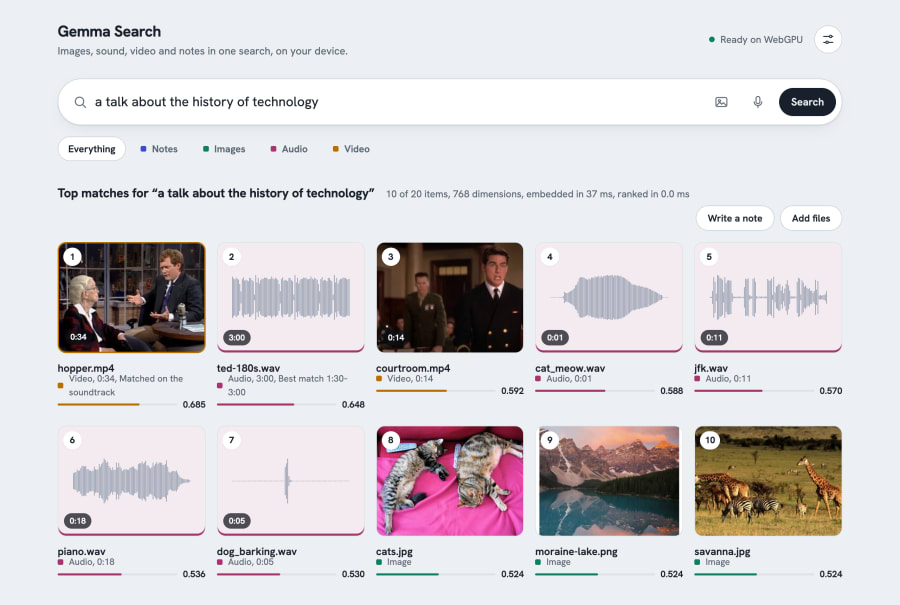Select the Everything filter tab
900x605 pixels.
pos(92,149)
